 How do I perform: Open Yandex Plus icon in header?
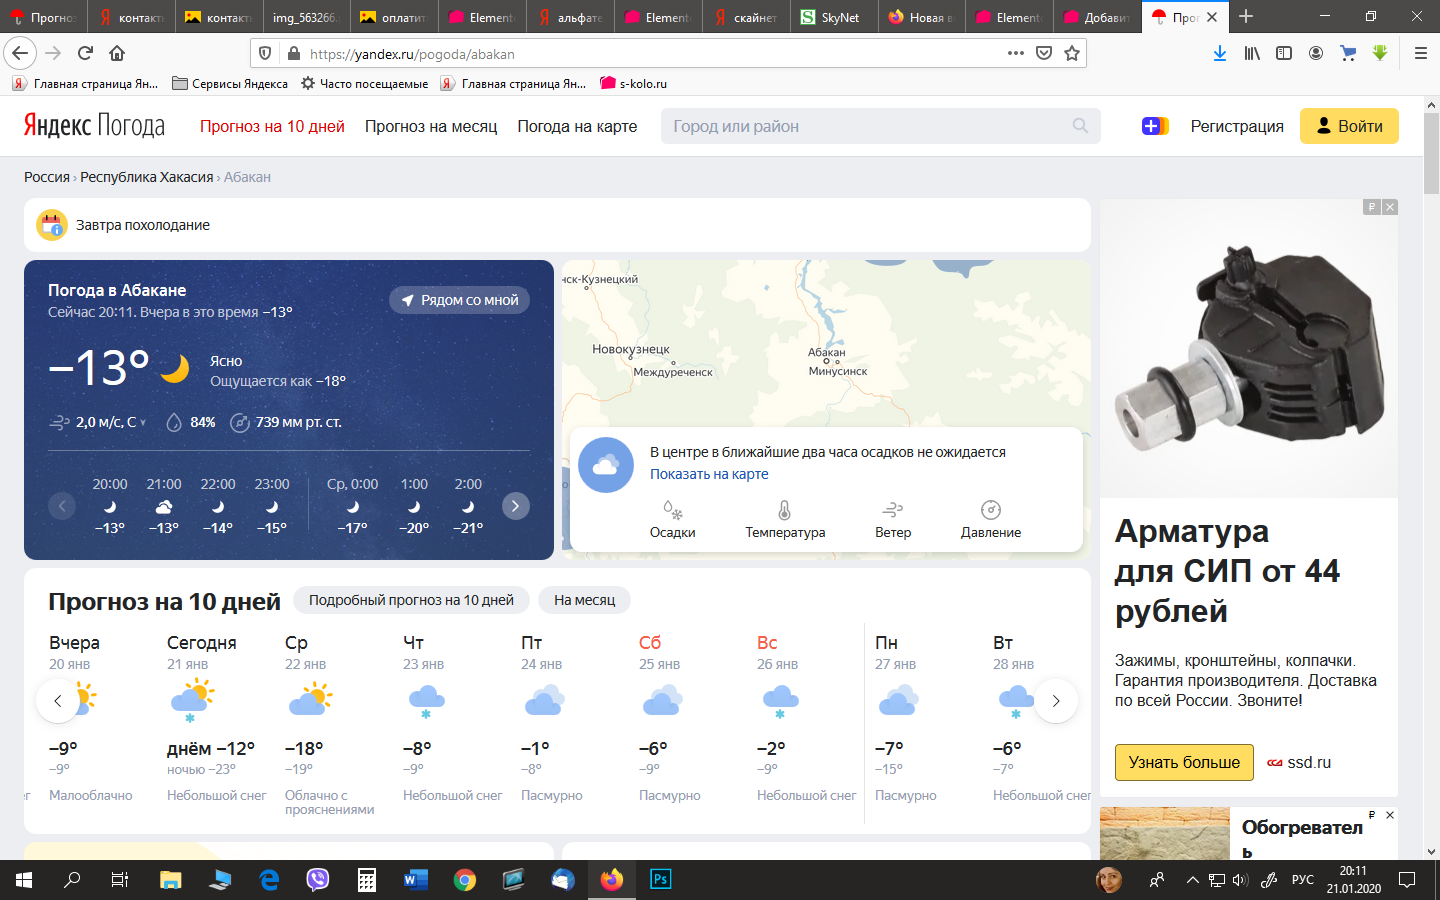(1155, 126)
